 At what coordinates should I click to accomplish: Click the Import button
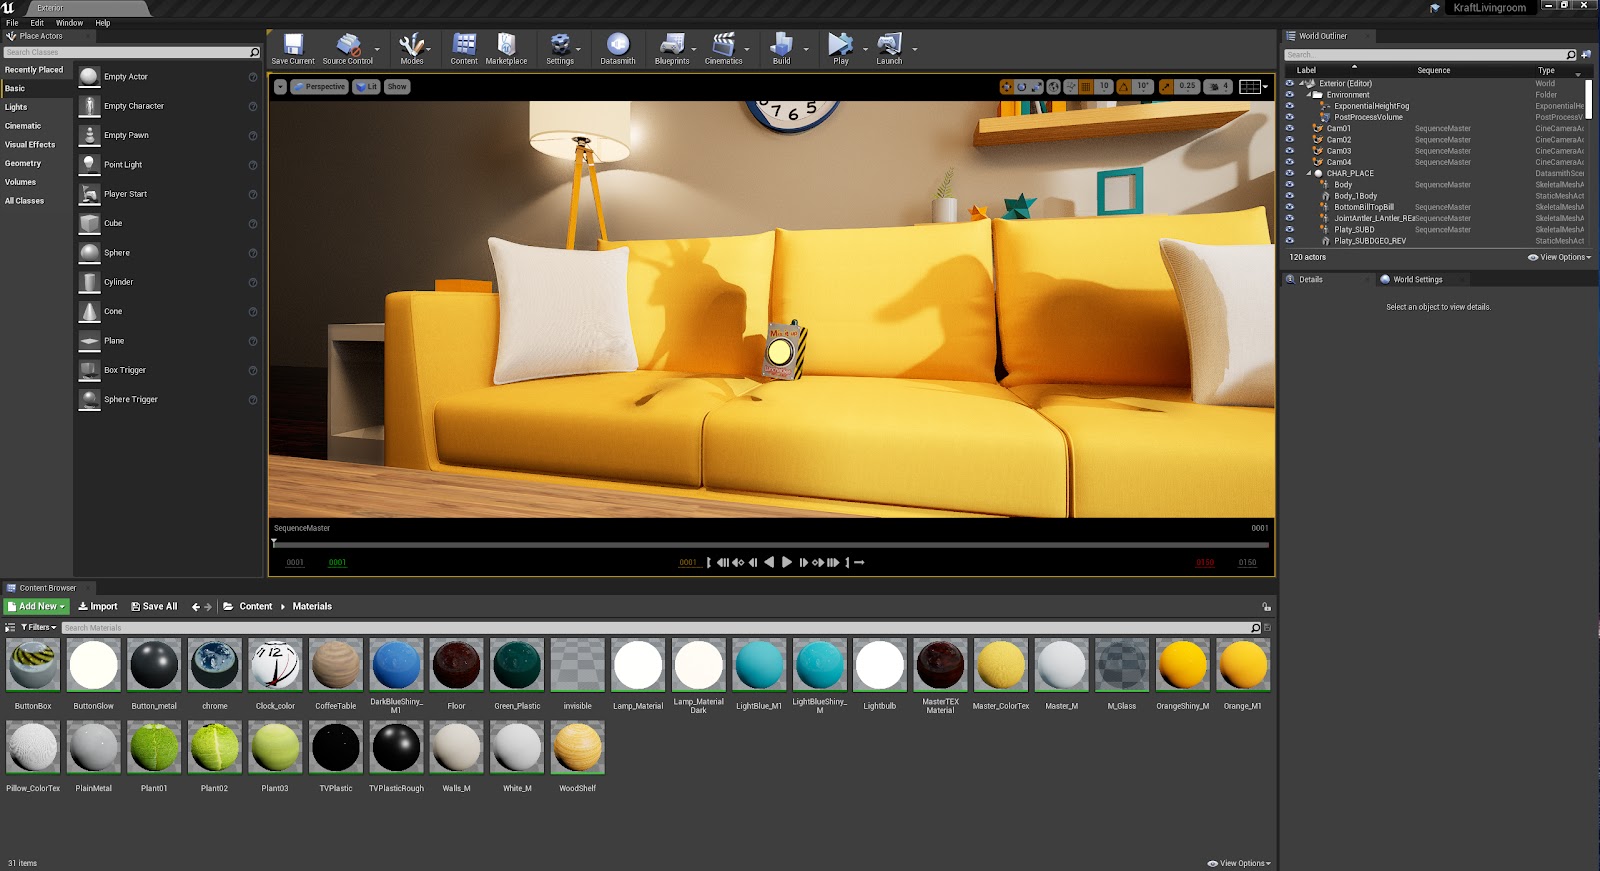click(x=98, y=606)
